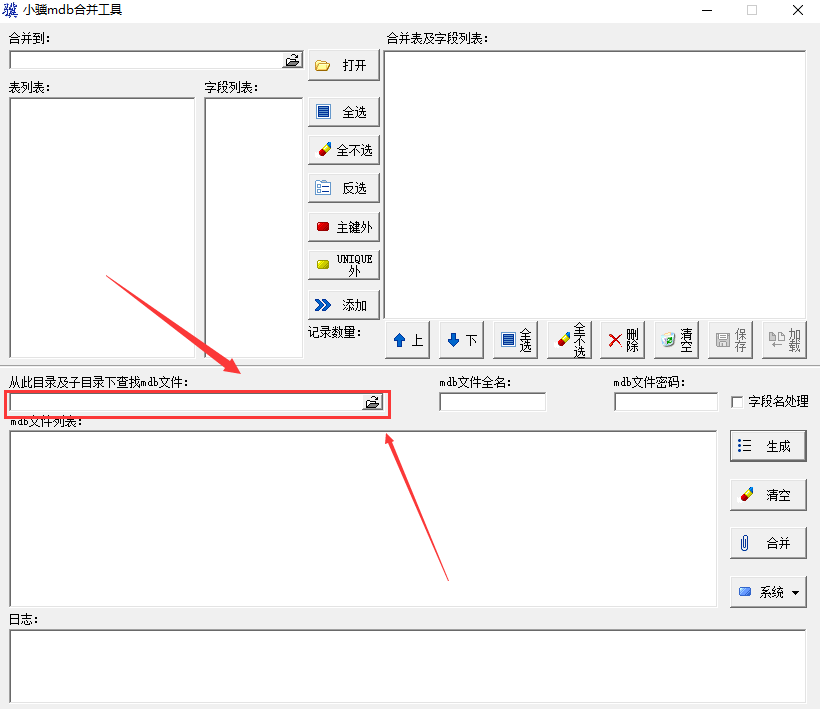Open the 系统 dropdown menu

[768, 592]
